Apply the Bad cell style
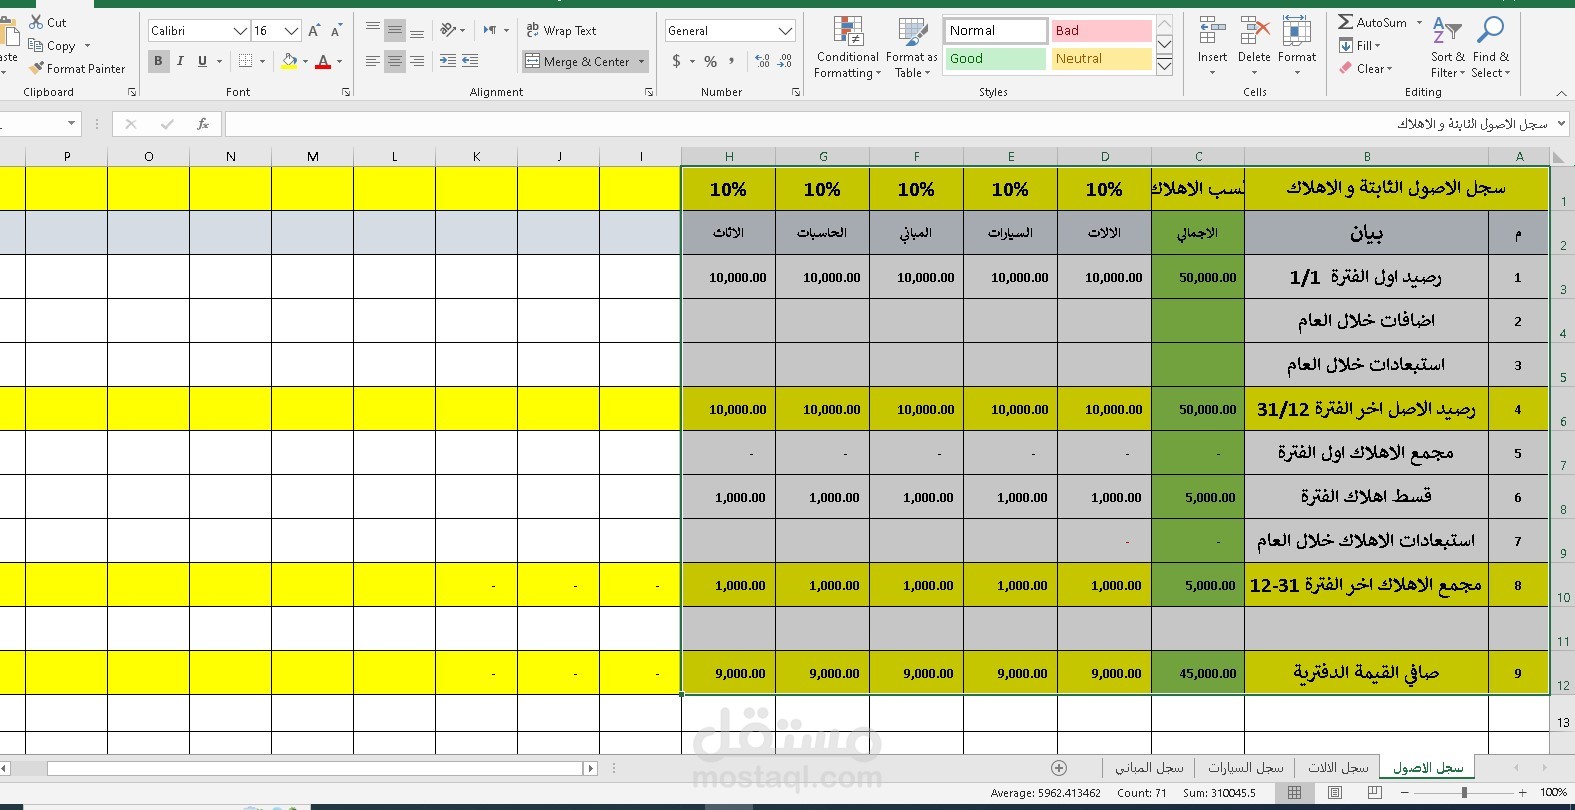The image size is (1575, 810). (x=1101, y=31)
